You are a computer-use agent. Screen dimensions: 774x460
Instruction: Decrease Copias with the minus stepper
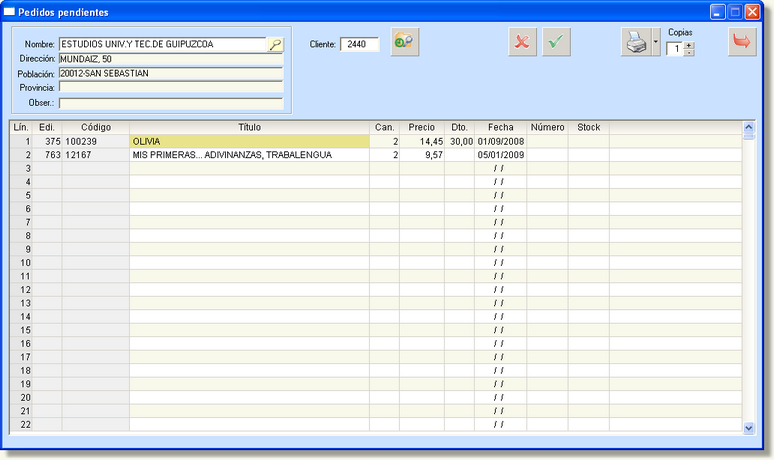click(x=689, y=52)
